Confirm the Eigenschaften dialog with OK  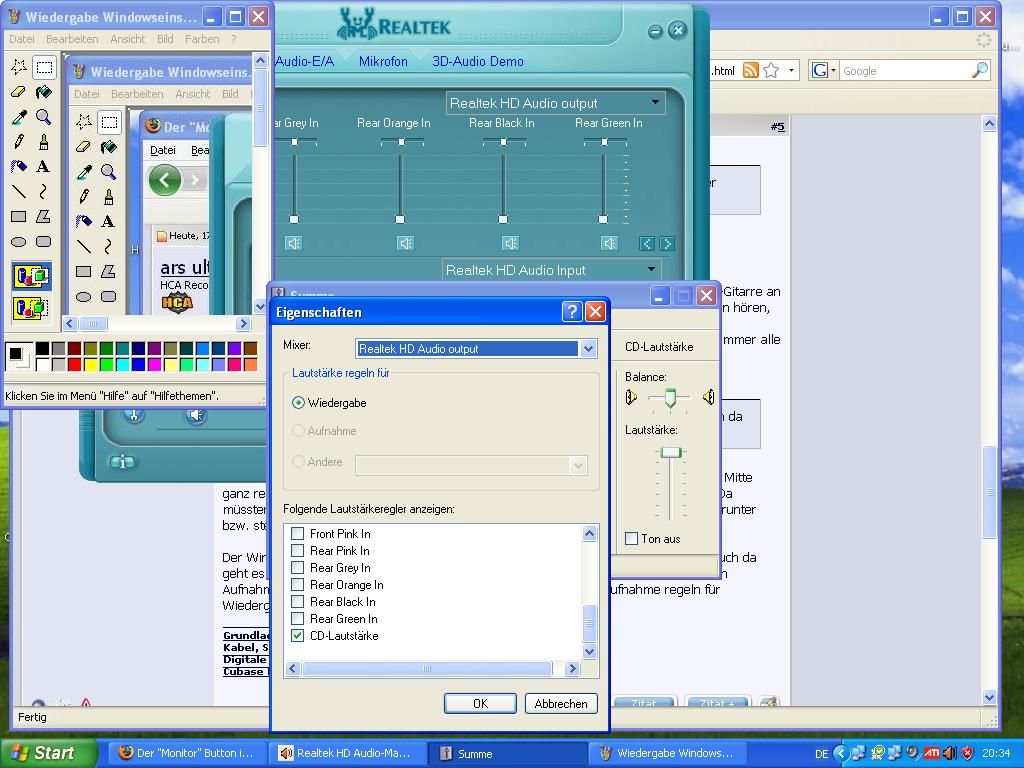click(x=480, y=703)
